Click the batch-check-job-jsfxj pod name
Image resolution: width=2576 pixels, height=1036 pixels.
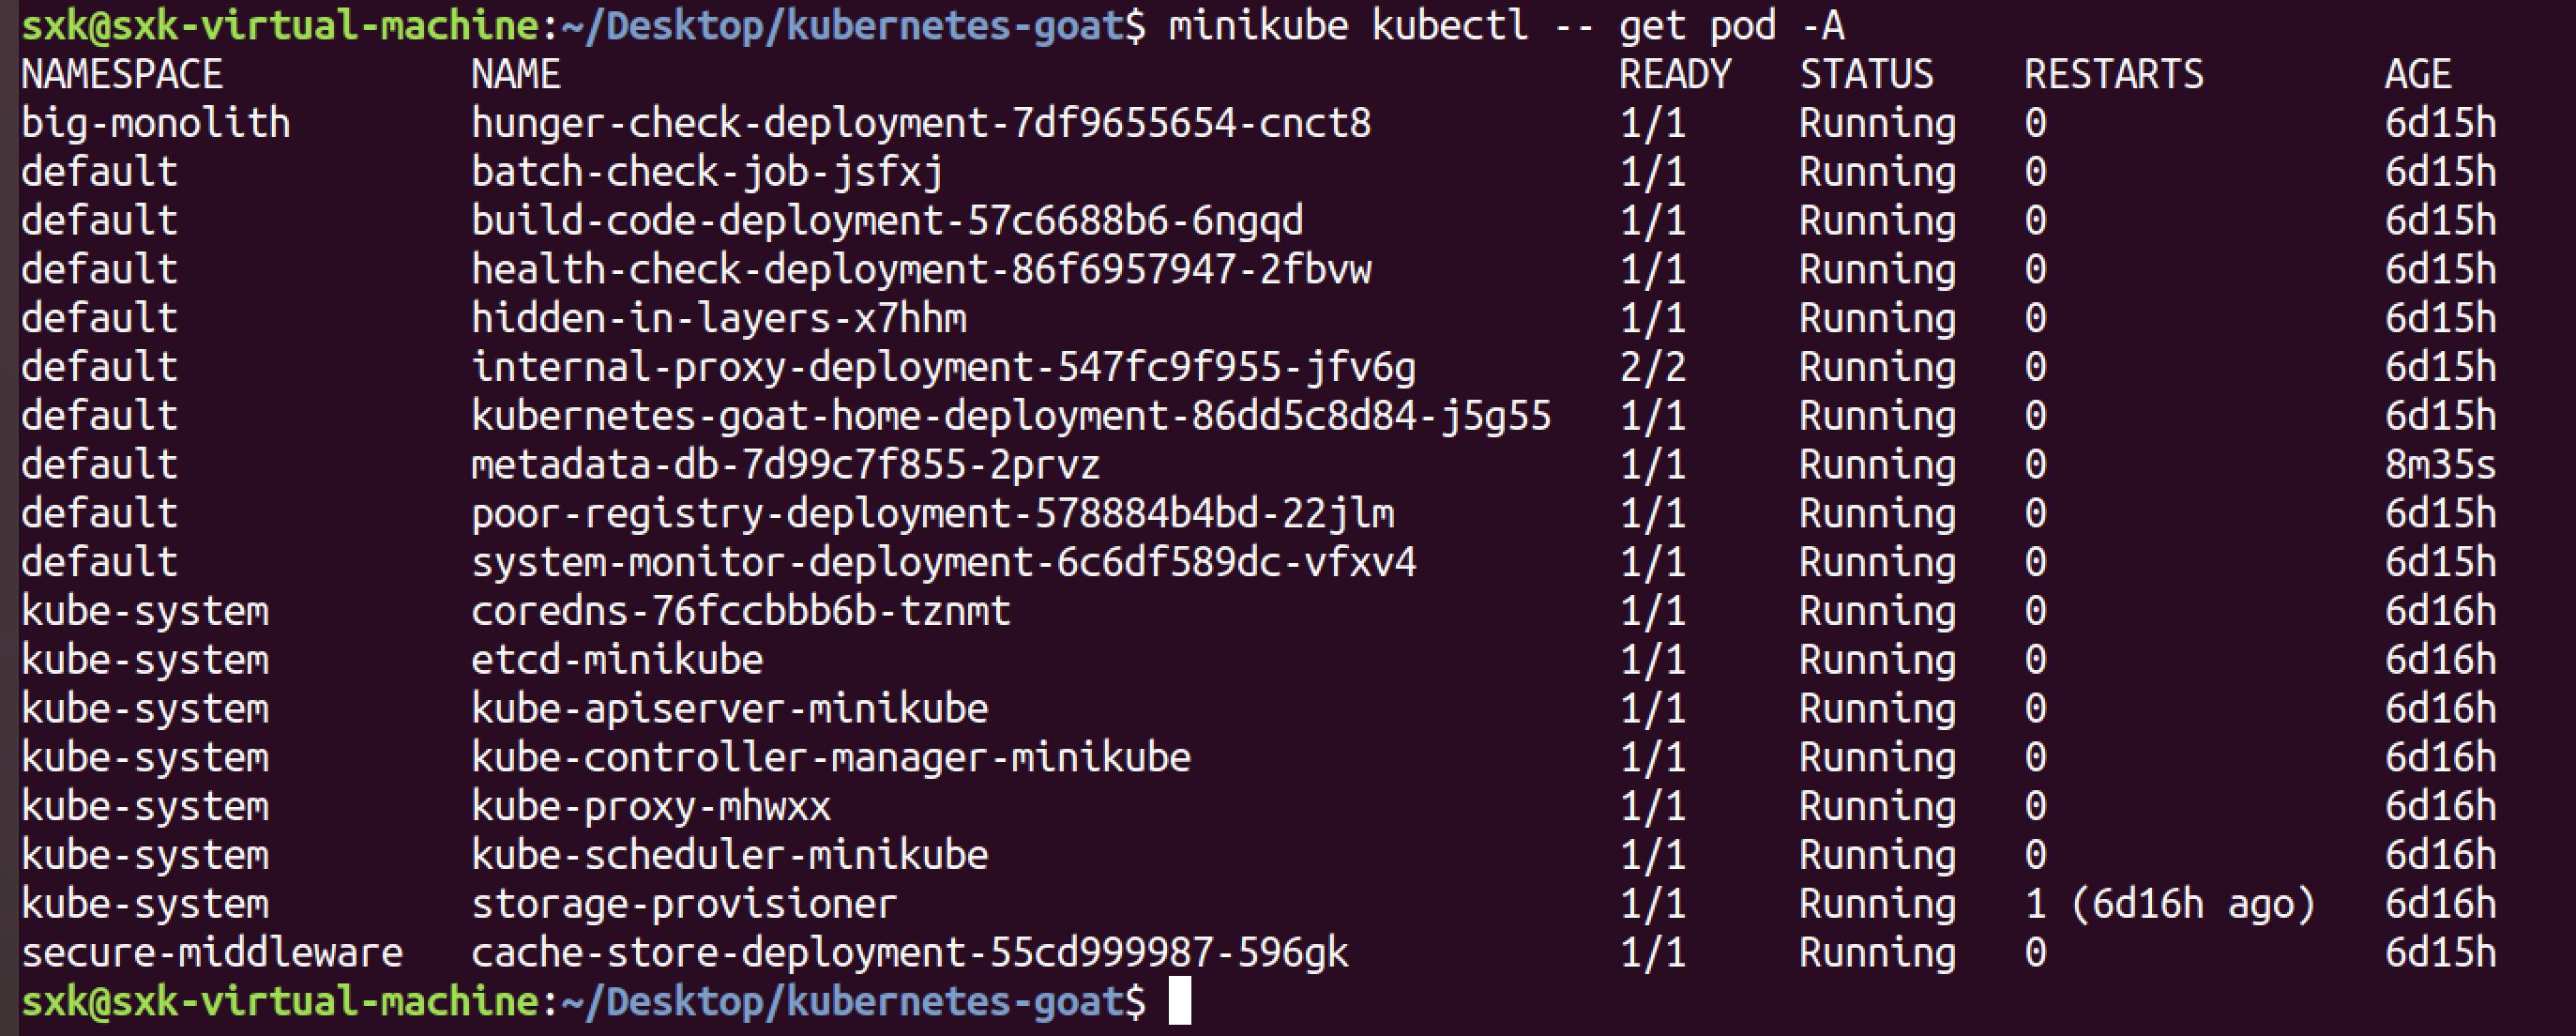[706, 173]
